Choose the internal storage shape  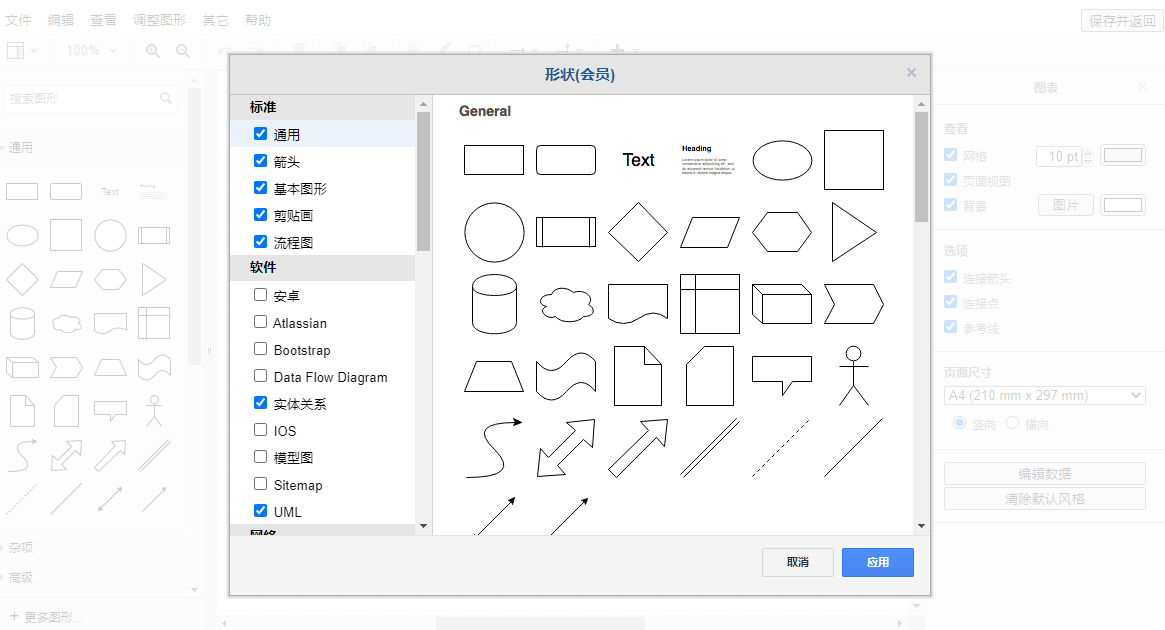710,304
